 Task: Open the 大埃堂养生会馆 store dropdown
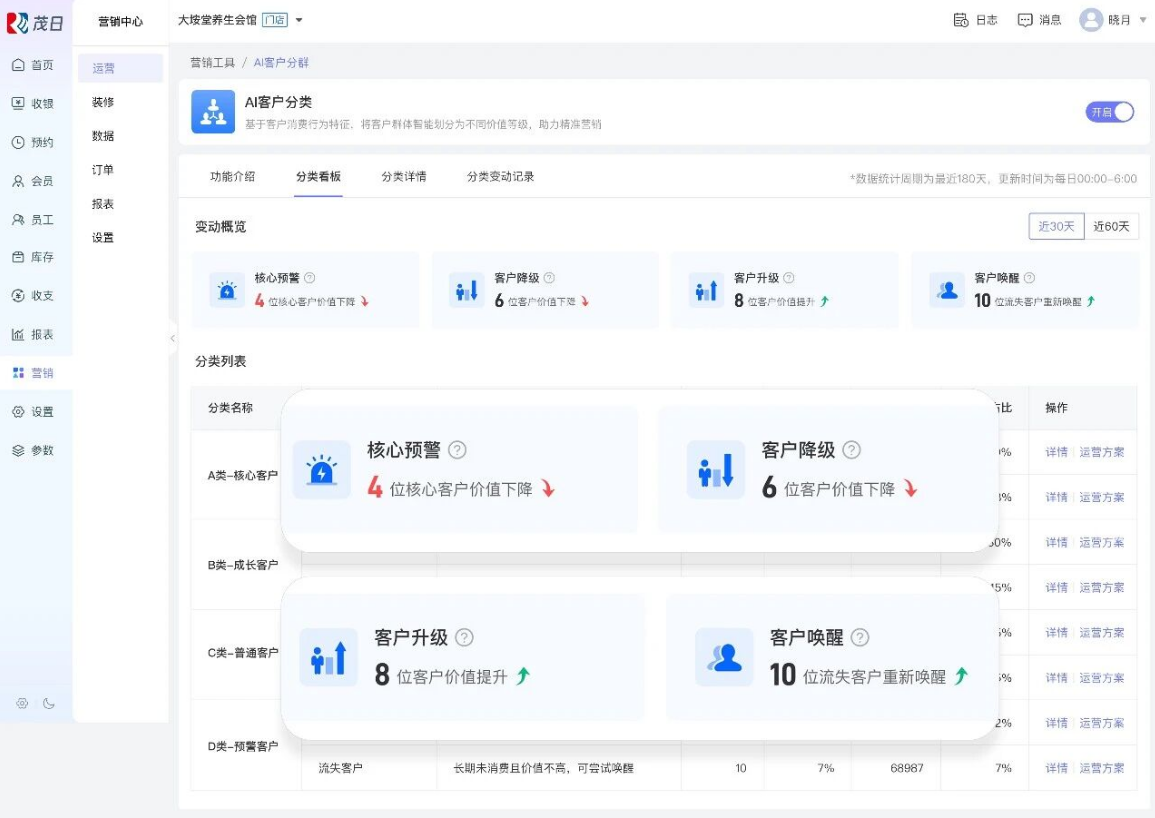[x=299, y=20]
